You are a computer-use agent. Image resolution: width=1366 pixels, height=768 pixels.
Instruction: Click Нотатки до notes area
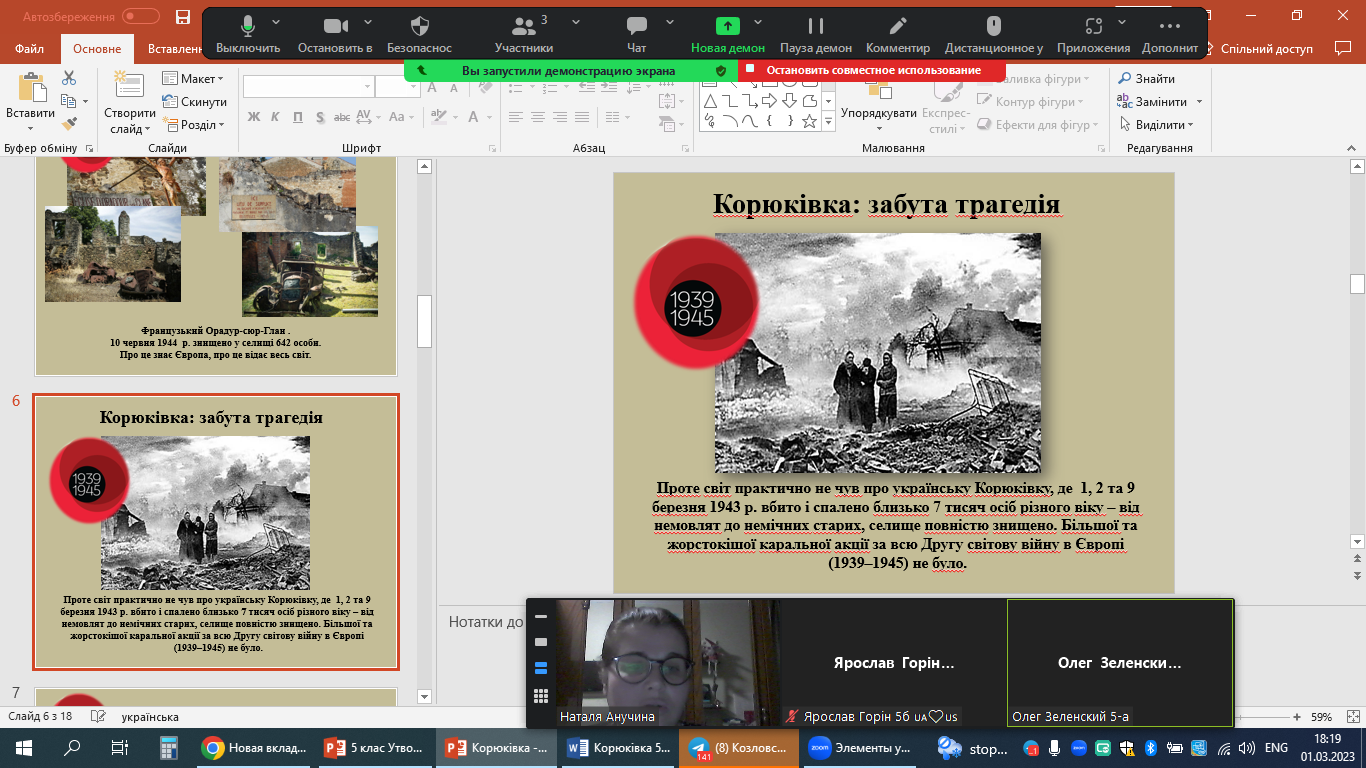point(486,622)
